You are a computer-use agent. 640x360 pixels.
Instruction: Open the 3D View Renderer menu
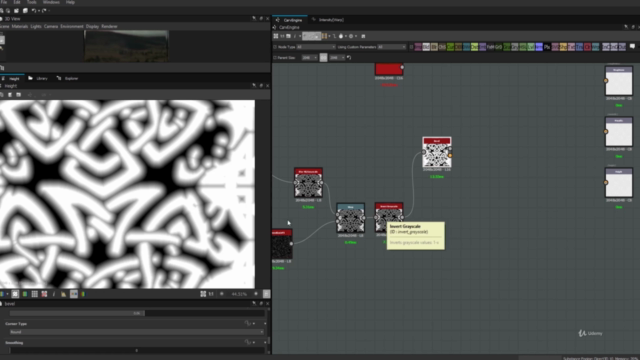[x=109, y=26]
